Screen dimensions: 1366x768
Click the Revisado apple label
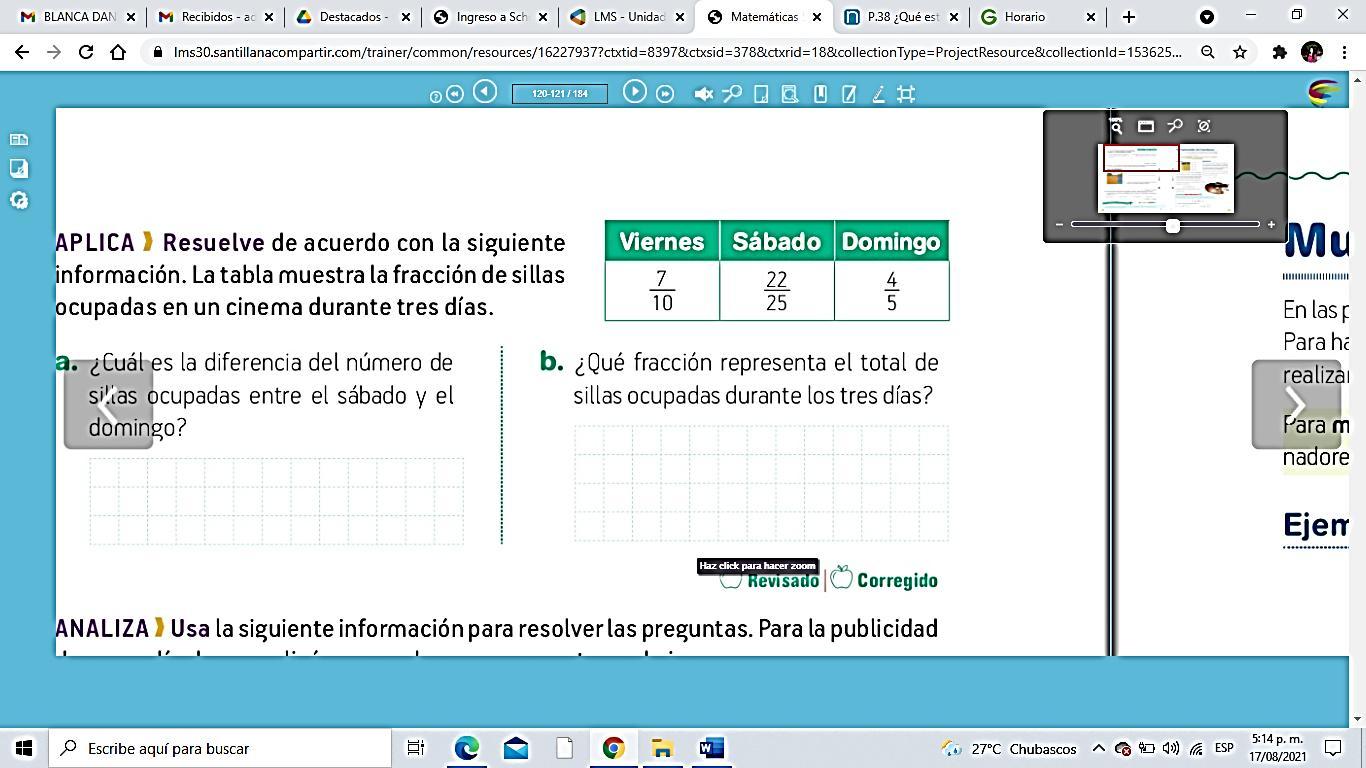[769, 580]
